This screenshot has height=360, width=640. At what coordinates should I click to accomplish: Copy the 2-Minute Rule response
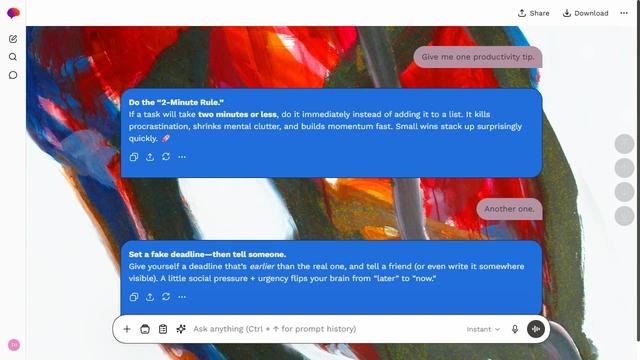tap(134, 157)
